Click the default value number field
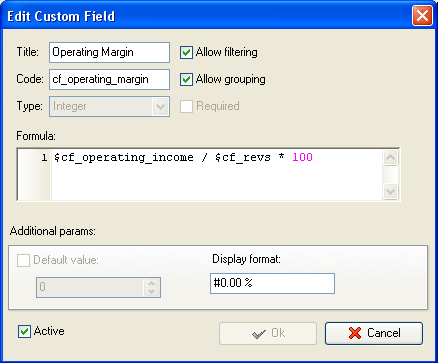 [x=90, y=287]
